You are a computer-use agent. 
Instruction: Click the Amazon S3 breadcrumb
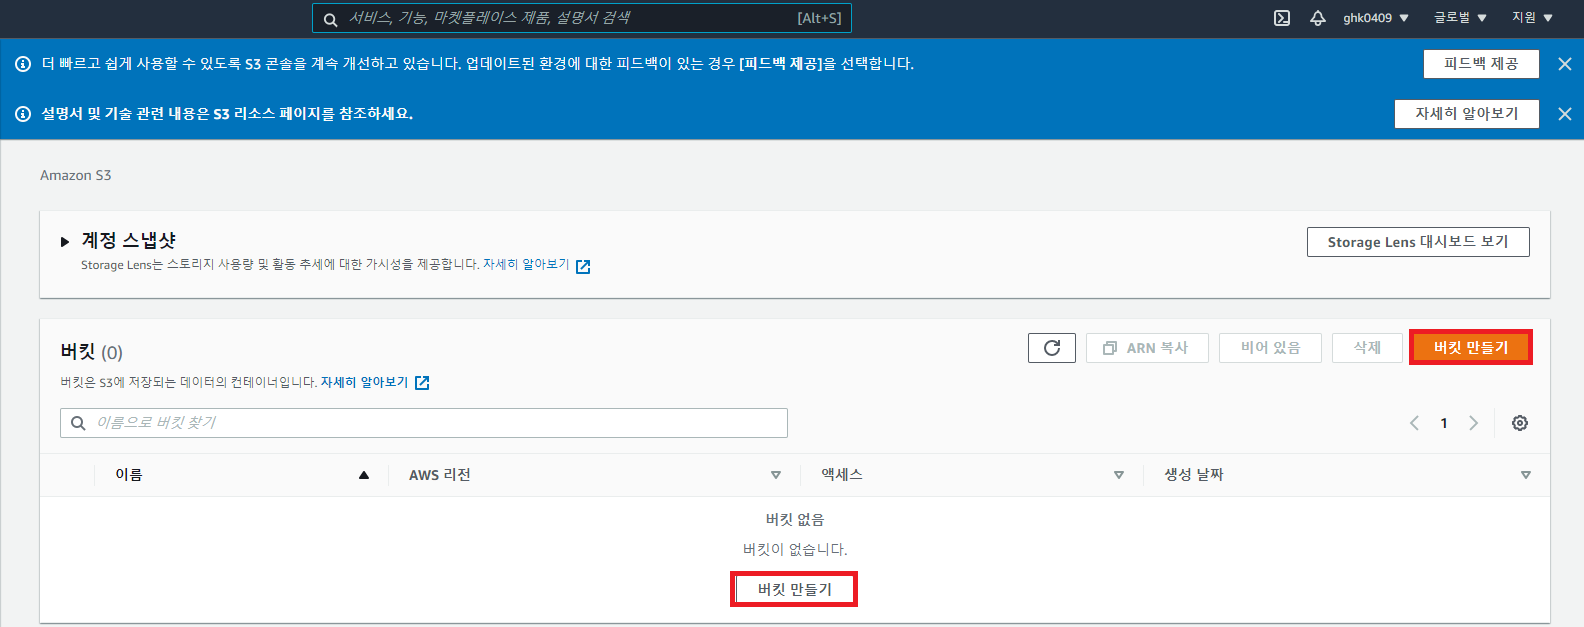76,175
